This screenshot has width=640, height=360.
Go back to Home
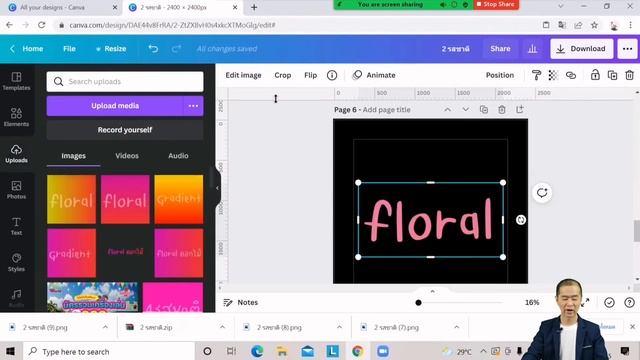pos(27,49)
